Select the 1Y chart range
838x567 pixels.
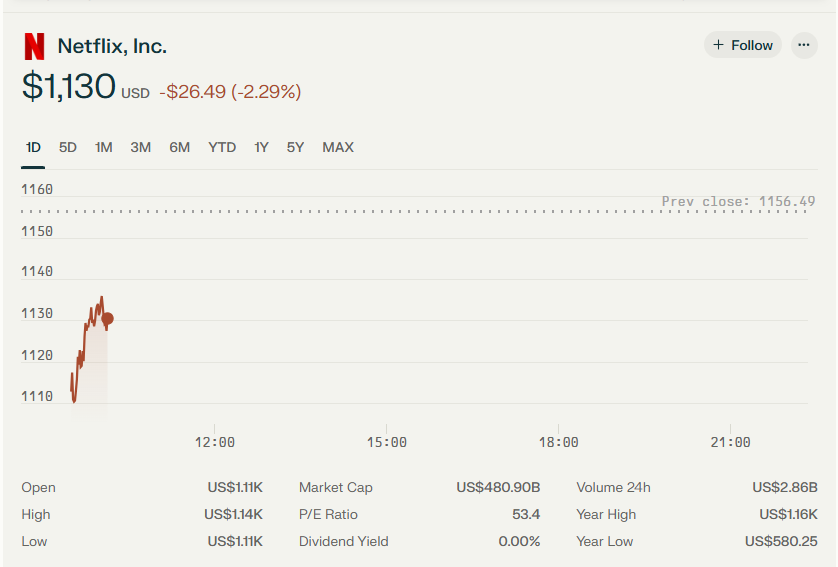[x=261, y=147]
